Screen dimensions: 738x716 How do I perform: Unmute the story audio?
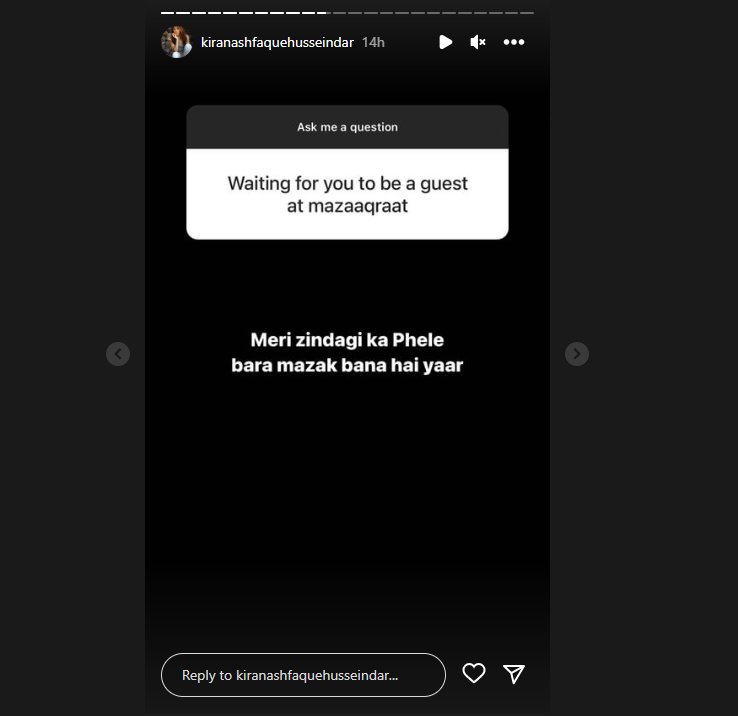coord(477,42)
